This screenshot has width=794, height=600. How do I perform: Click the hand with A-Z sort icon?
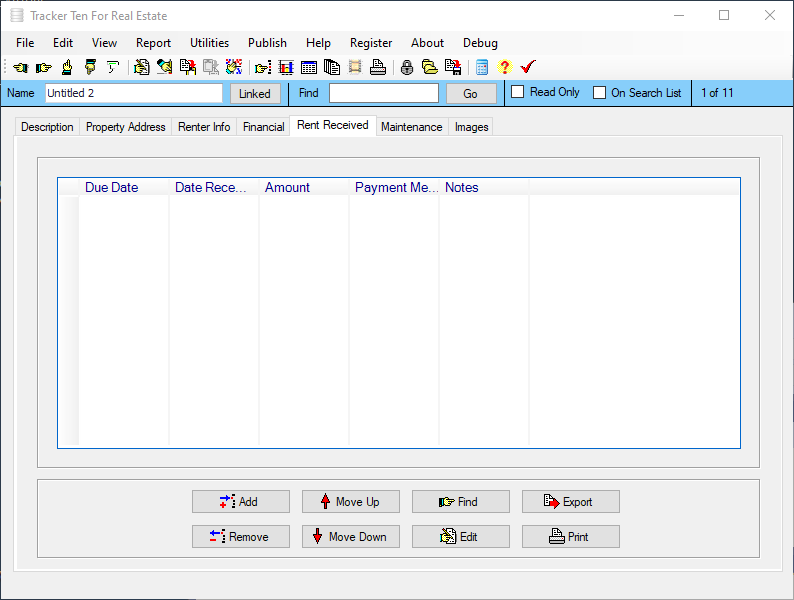click(x=234, y=67)
